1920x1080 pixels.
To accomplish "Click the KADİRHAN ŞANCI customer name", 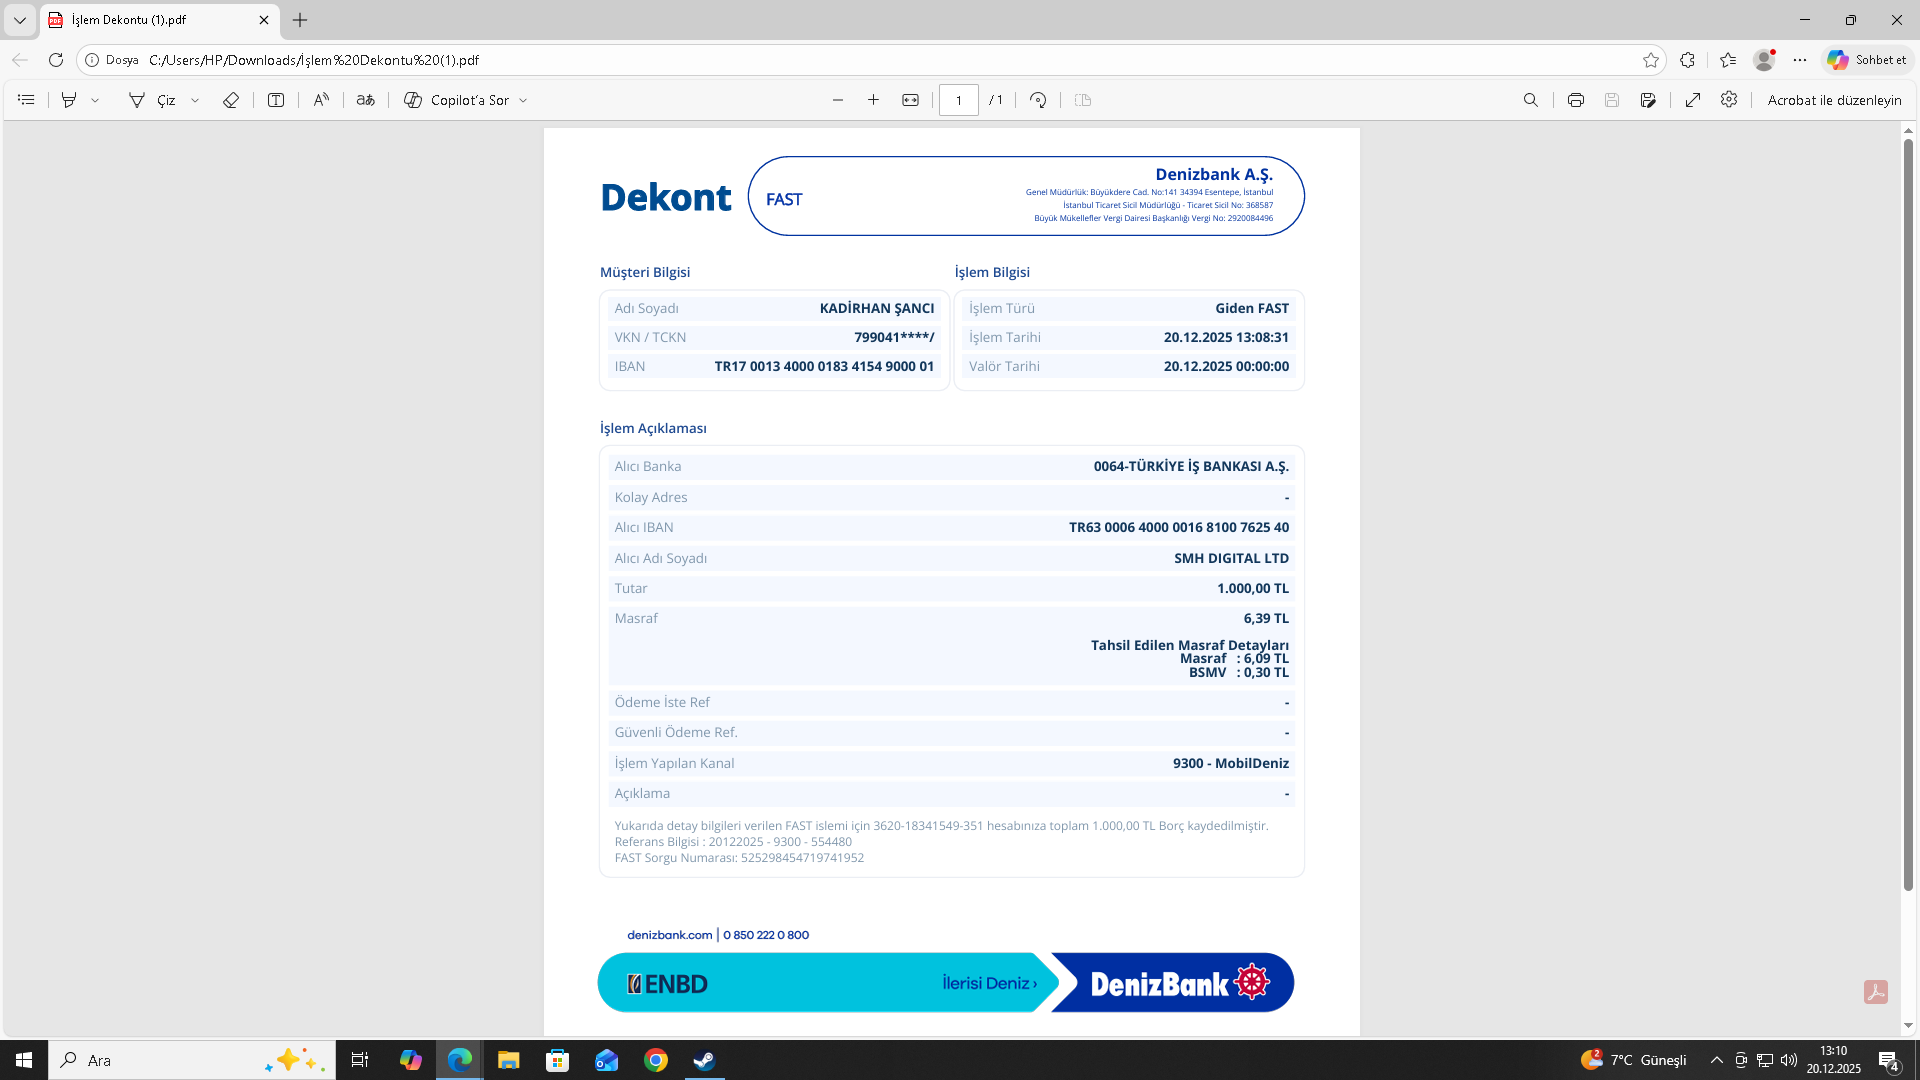I will click(877, 308).
